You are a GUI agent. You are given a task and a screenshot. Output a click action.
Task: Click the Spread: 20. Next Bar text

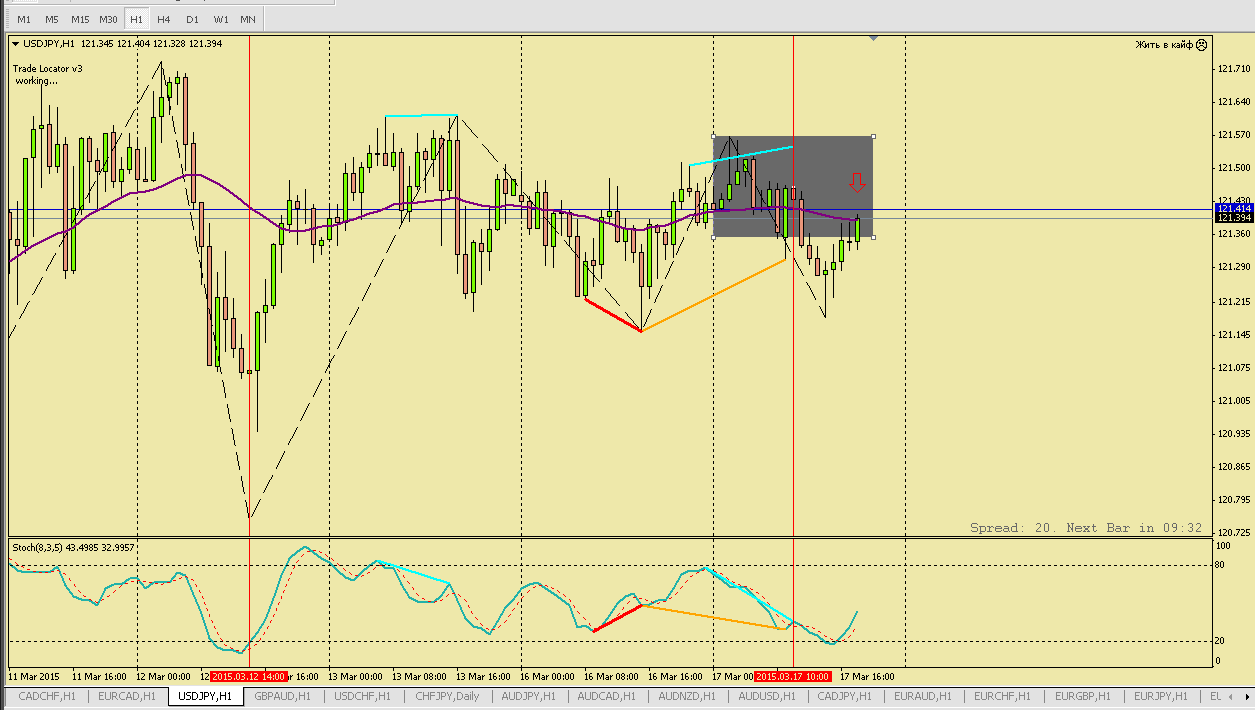(1086, 528)
